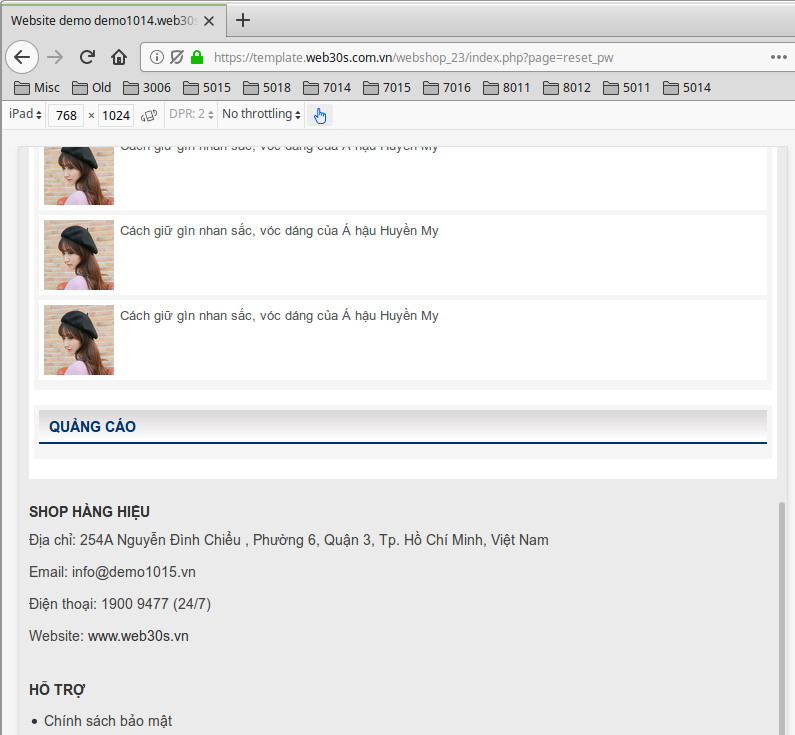Open the 3006 bookmarks folder
795x735 pixels.
point(147,88)
